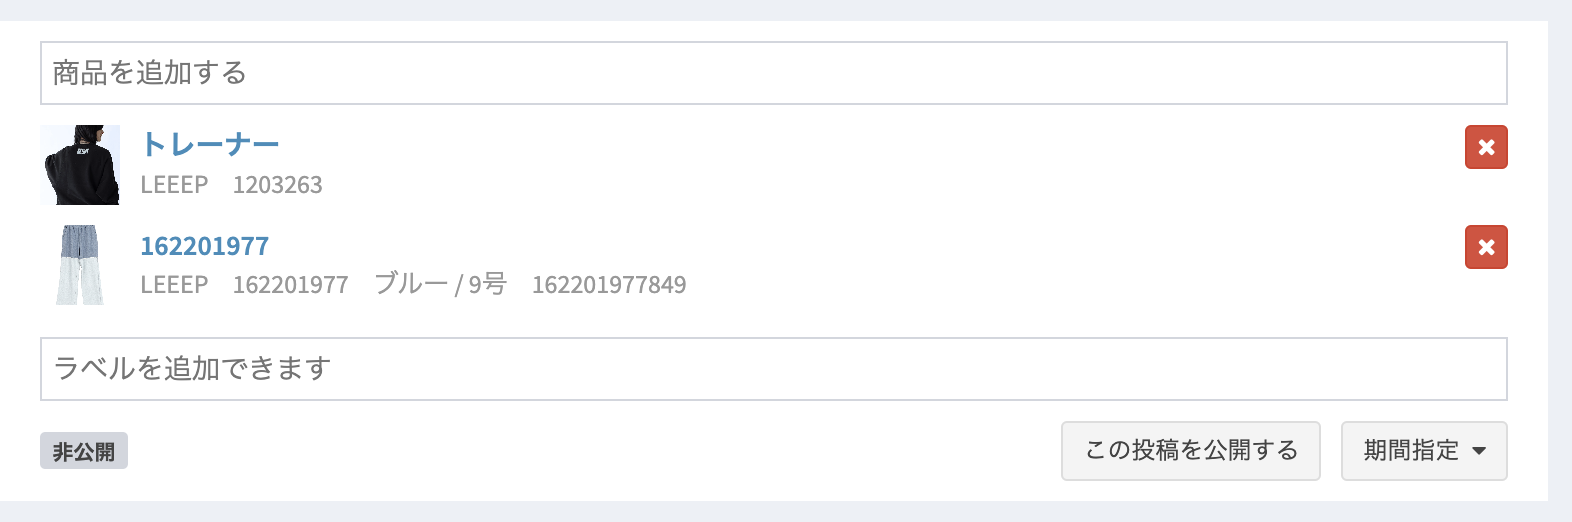Open the blue 162201977 product title link
Image resolution: width=1572 pixels, height=522 pixels.
[205, 246]
